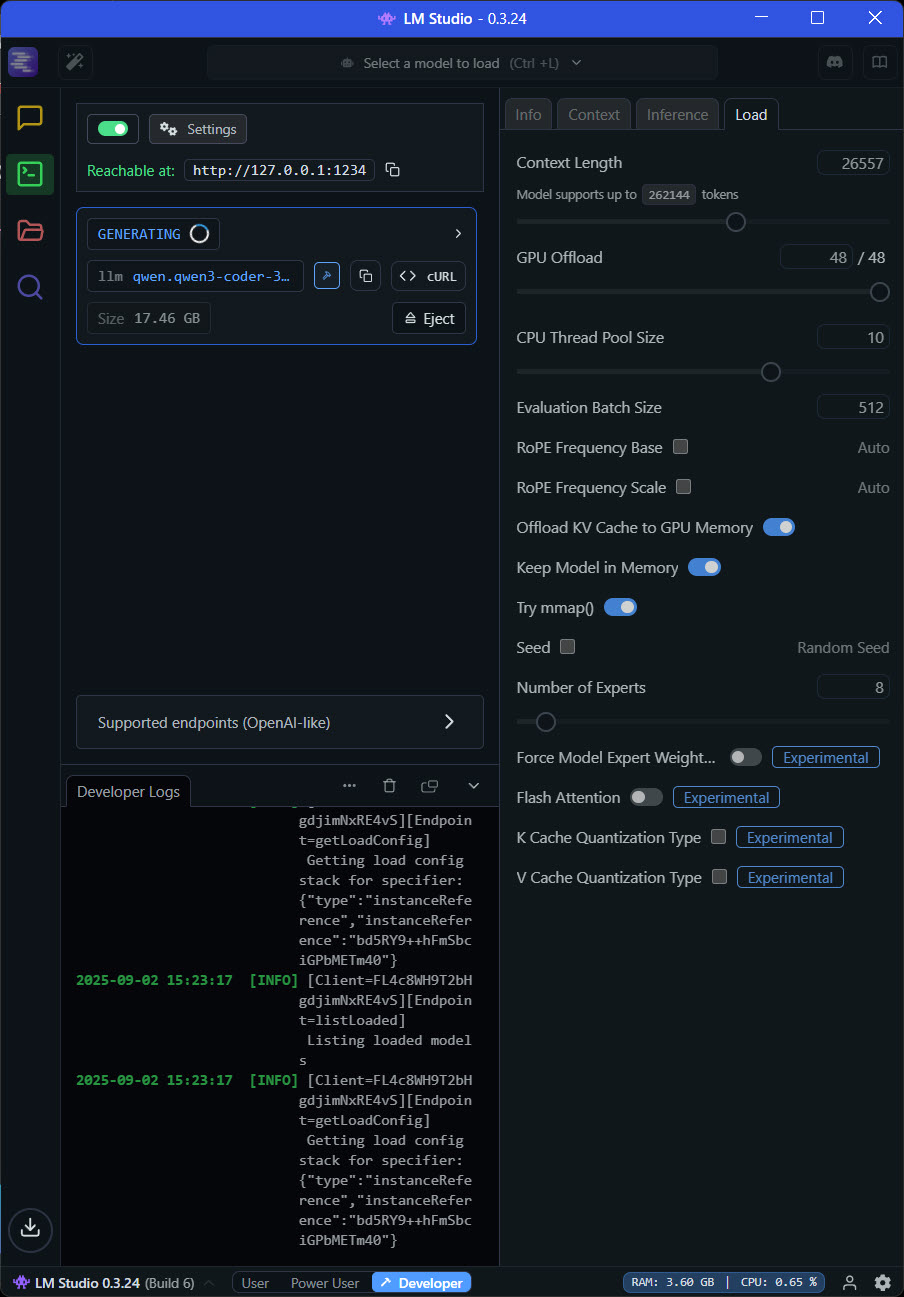Image resolution: width=904 pixels, height=1297 pixels.
Task: Enable Flash Attention
Action: (x=647, y=797)
